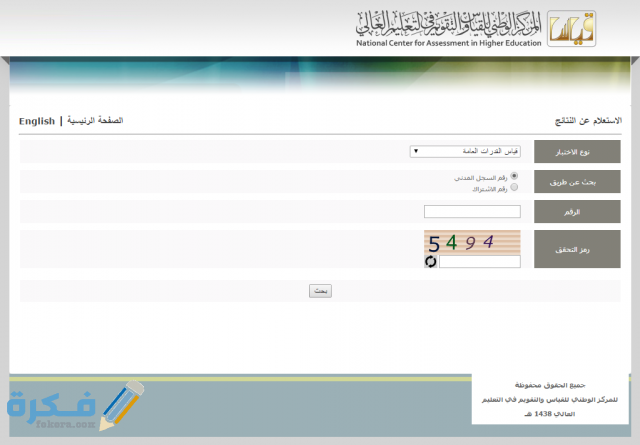Click the test type label box

pyautogui.click(x=577, y=151)
